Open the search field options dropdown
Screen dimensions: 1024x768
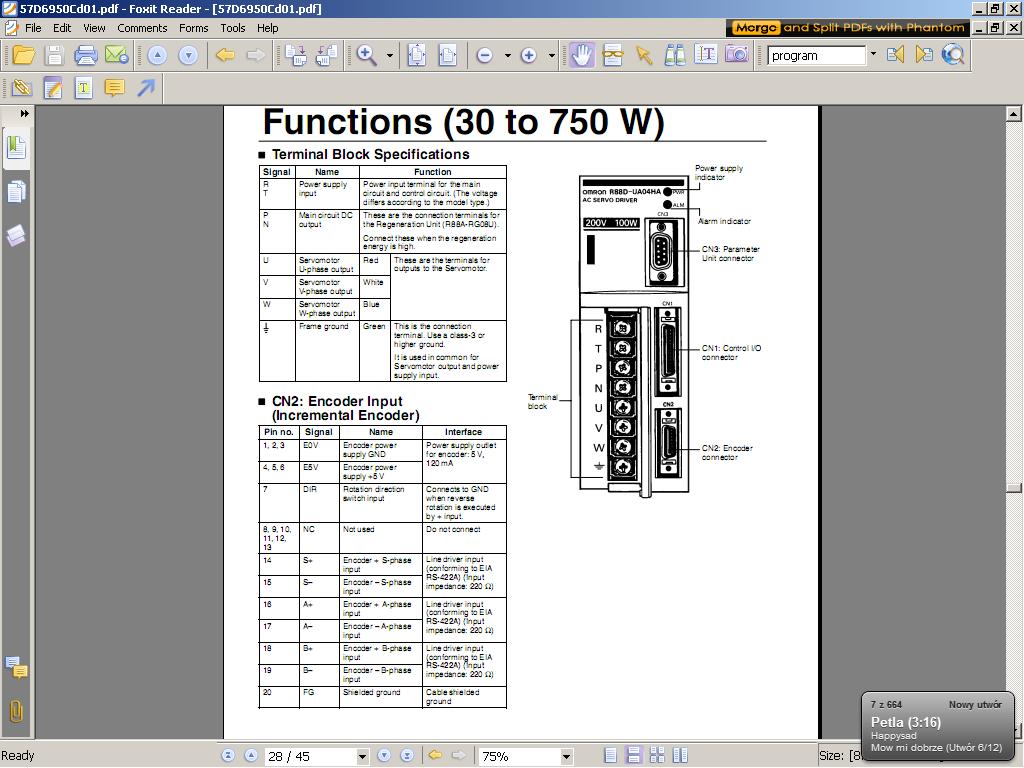(x=873, y=55)
